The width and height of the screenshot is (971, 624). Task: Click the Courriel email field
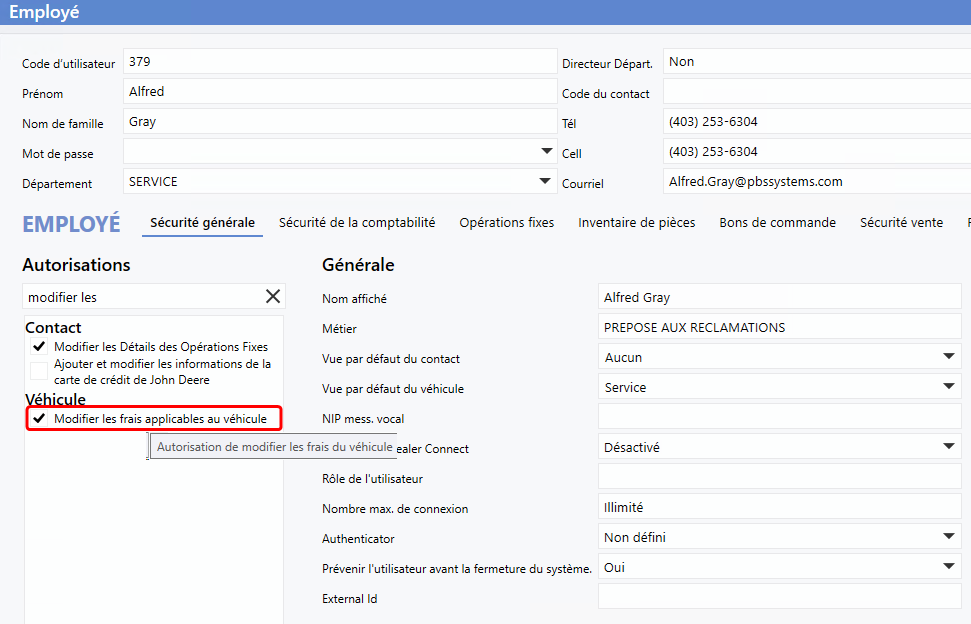[815, 182]
